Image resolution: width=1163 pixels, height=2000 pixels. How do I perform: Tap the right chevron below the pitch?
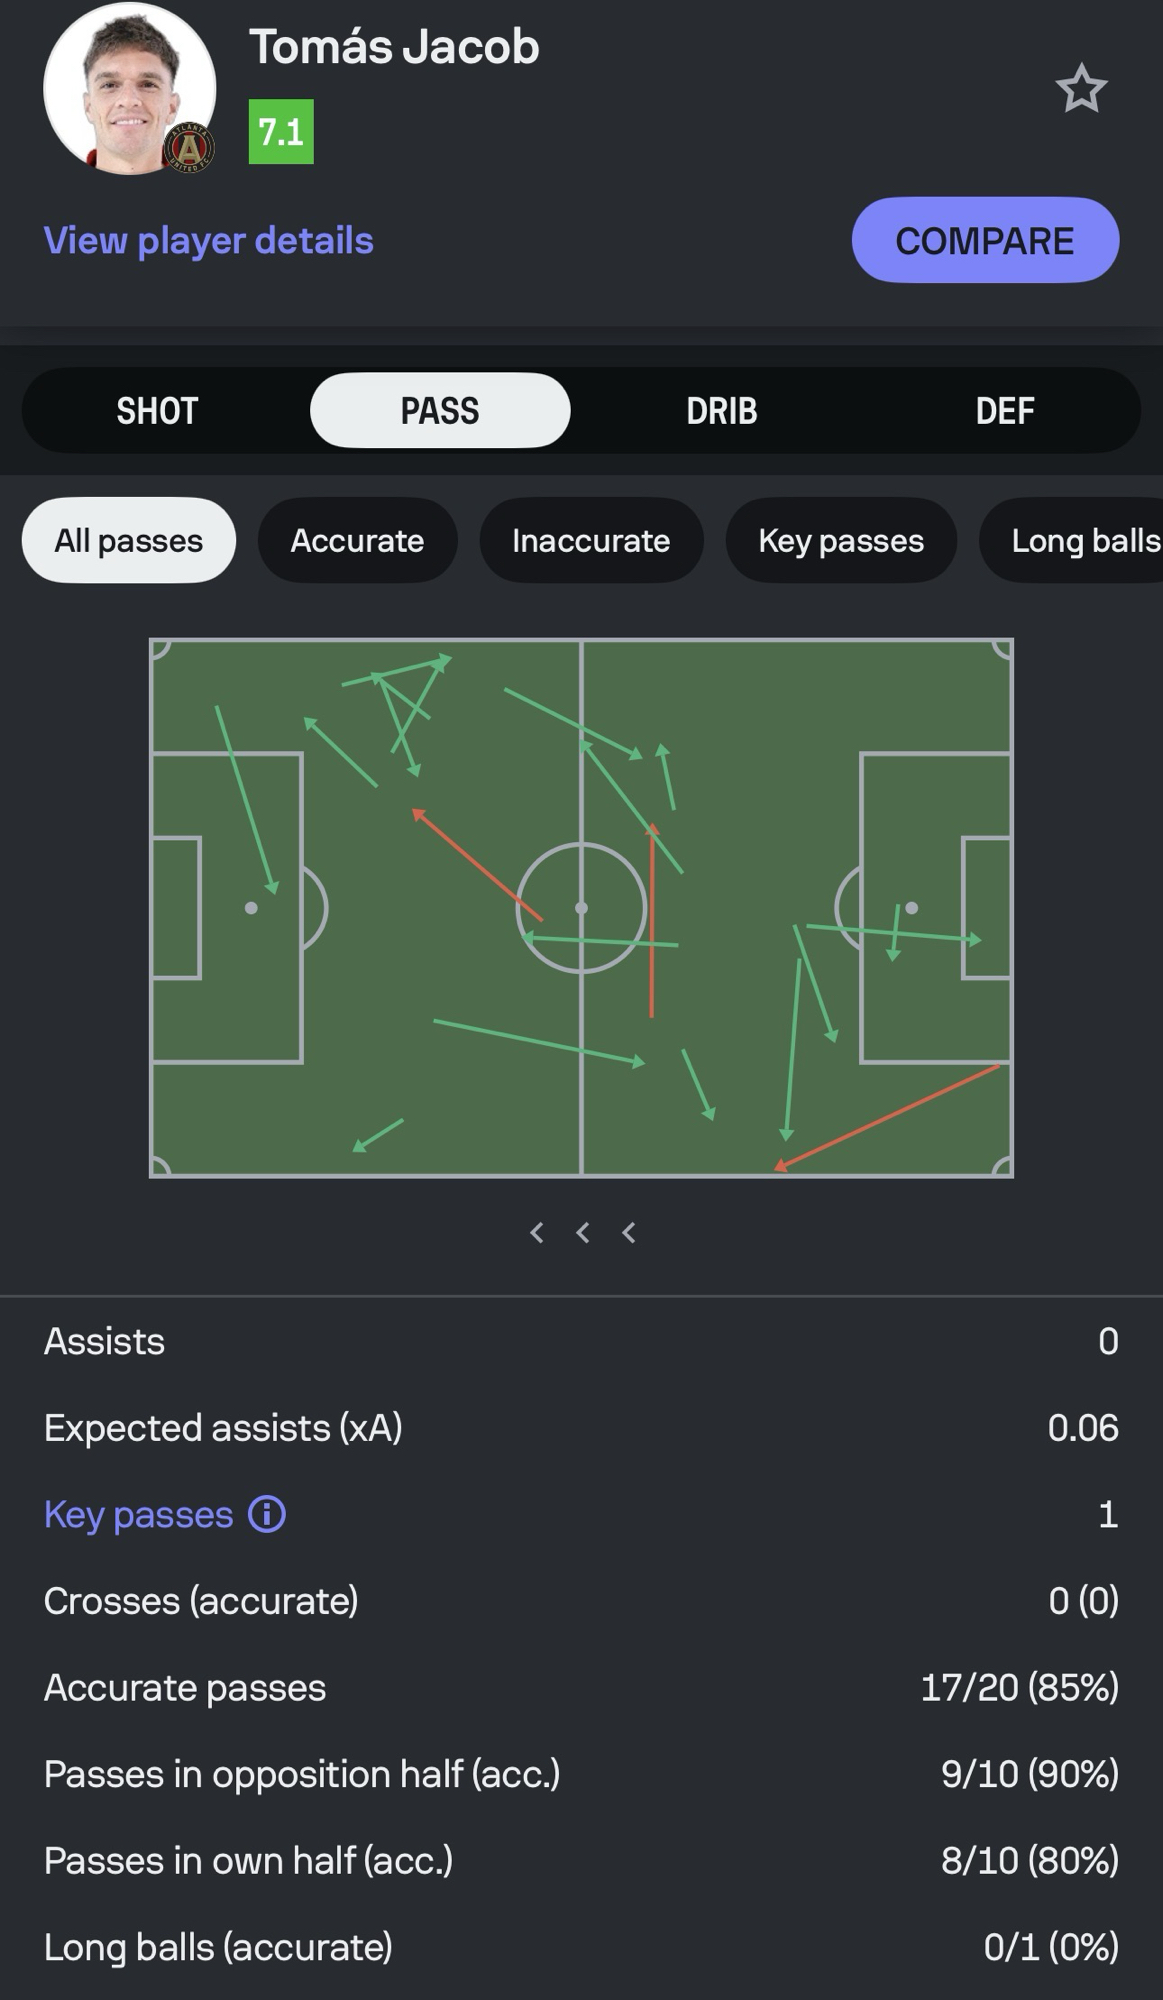pos(629,1233)
